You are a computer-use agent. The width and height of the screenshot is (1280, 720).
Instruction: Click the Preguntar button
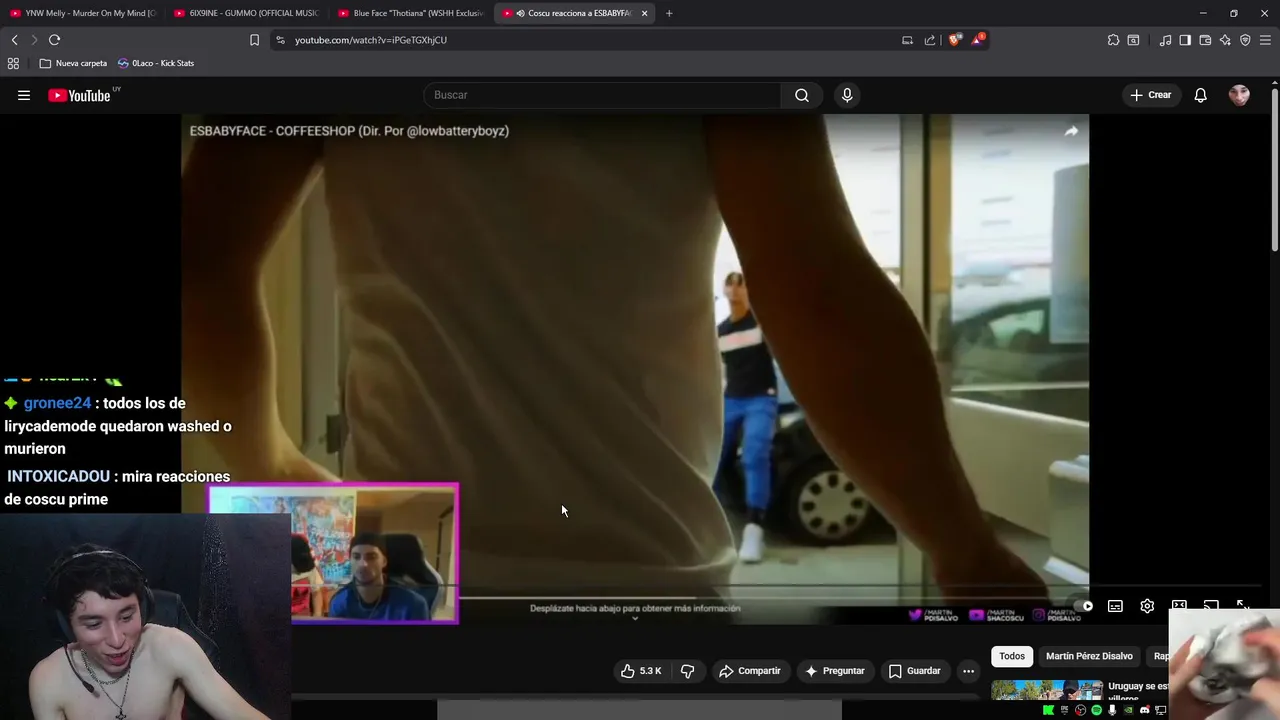coord(835,671)
